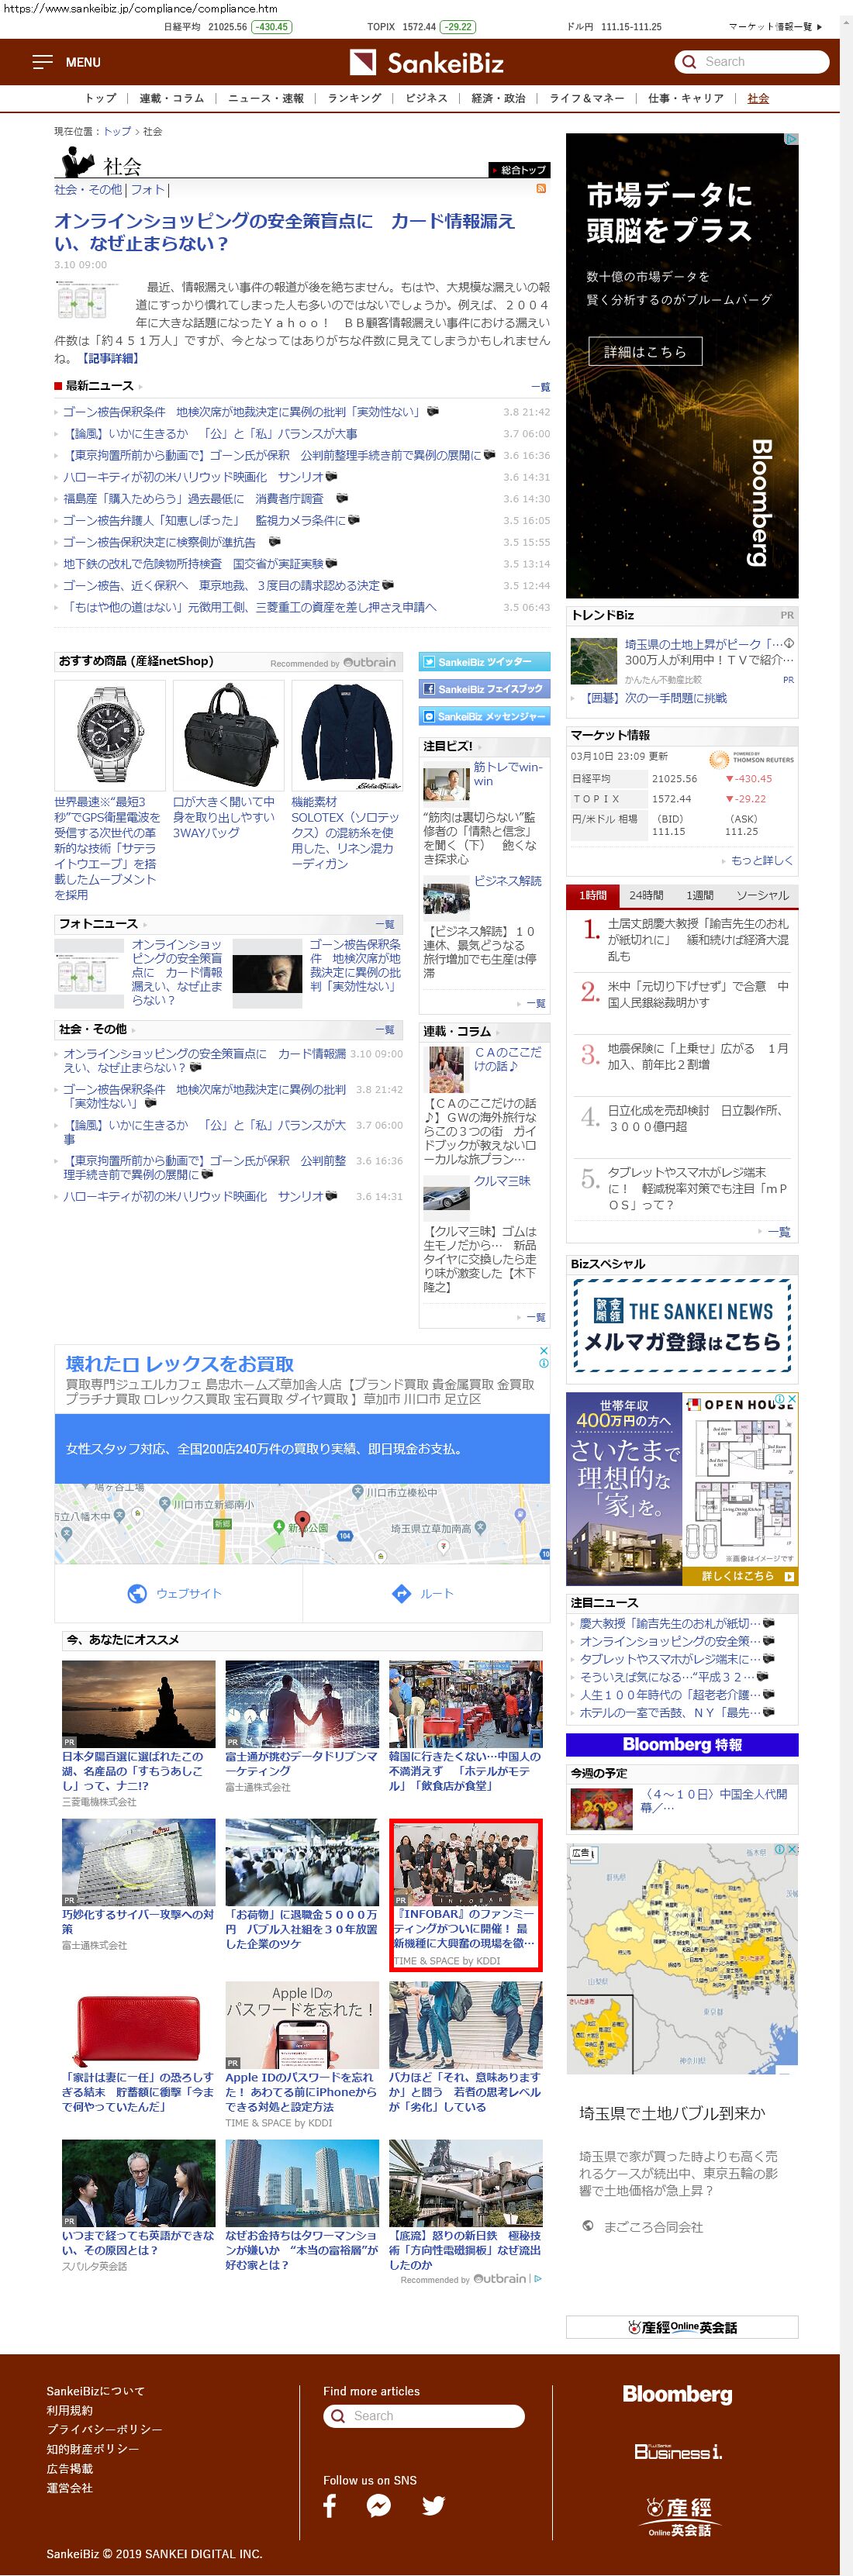The image size is (853, 2576).
Task: Click THE SANKEI NEWS メルマガ登録 banner
Action: [x=682, y=1326]
